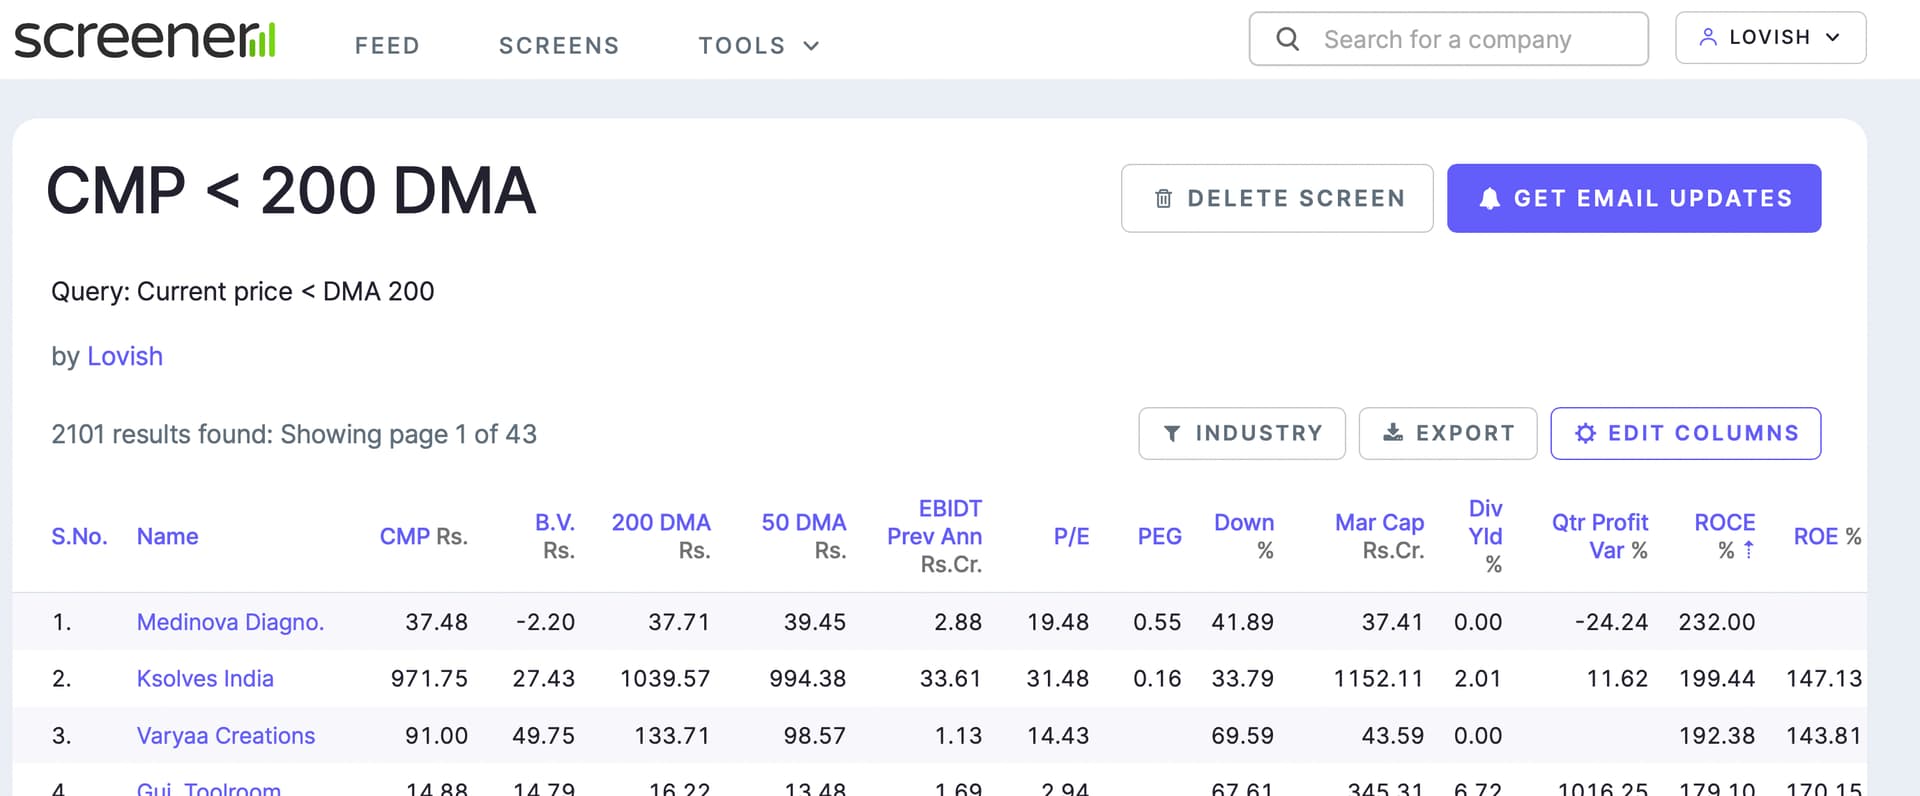Screen dimensions: 1920x796
Task: Open the TOOLS menu
Action: click(759, 46)
